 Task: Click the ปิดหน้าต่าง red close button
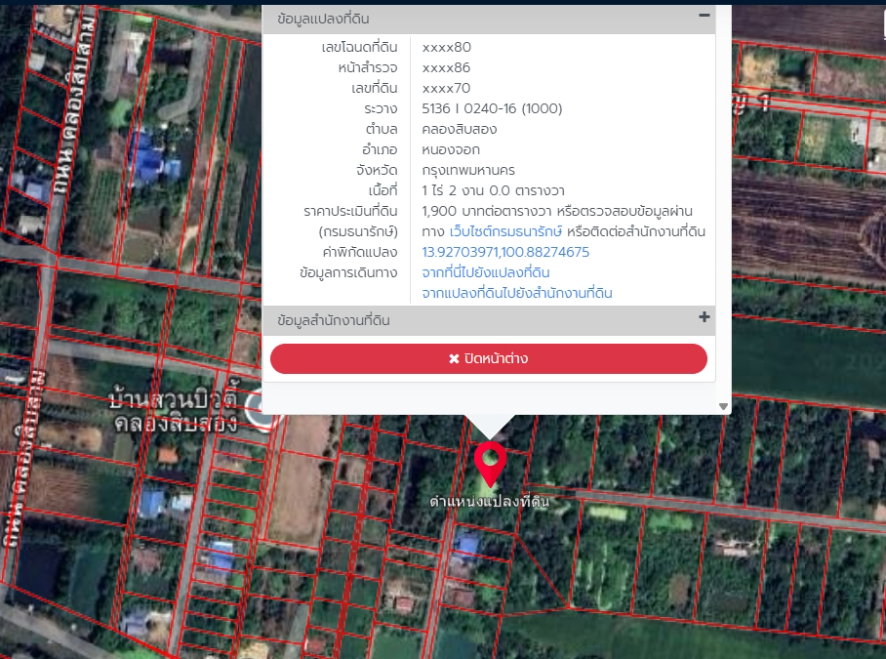[489, 358]
